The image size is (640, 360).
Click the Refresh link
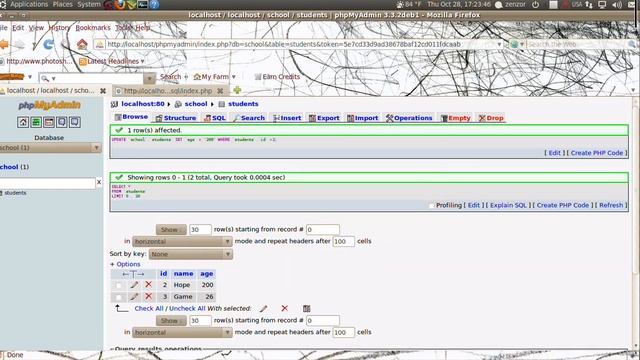tap(611, 205)
